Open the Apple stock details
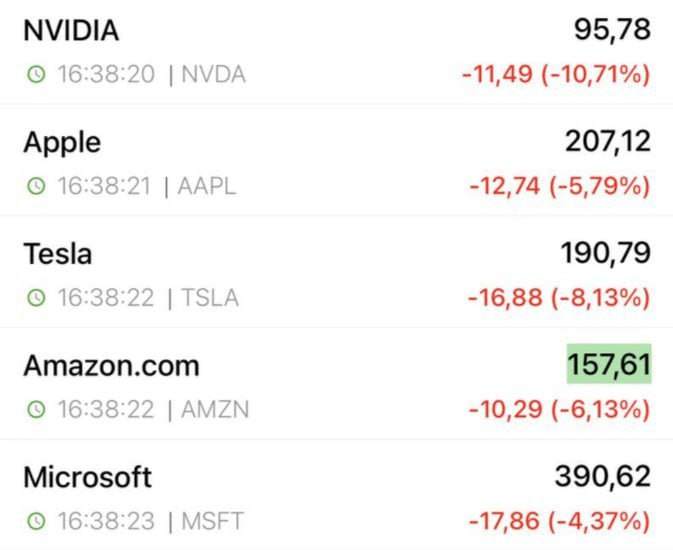The width and height of the screenshot is (673, 550). 62,142
